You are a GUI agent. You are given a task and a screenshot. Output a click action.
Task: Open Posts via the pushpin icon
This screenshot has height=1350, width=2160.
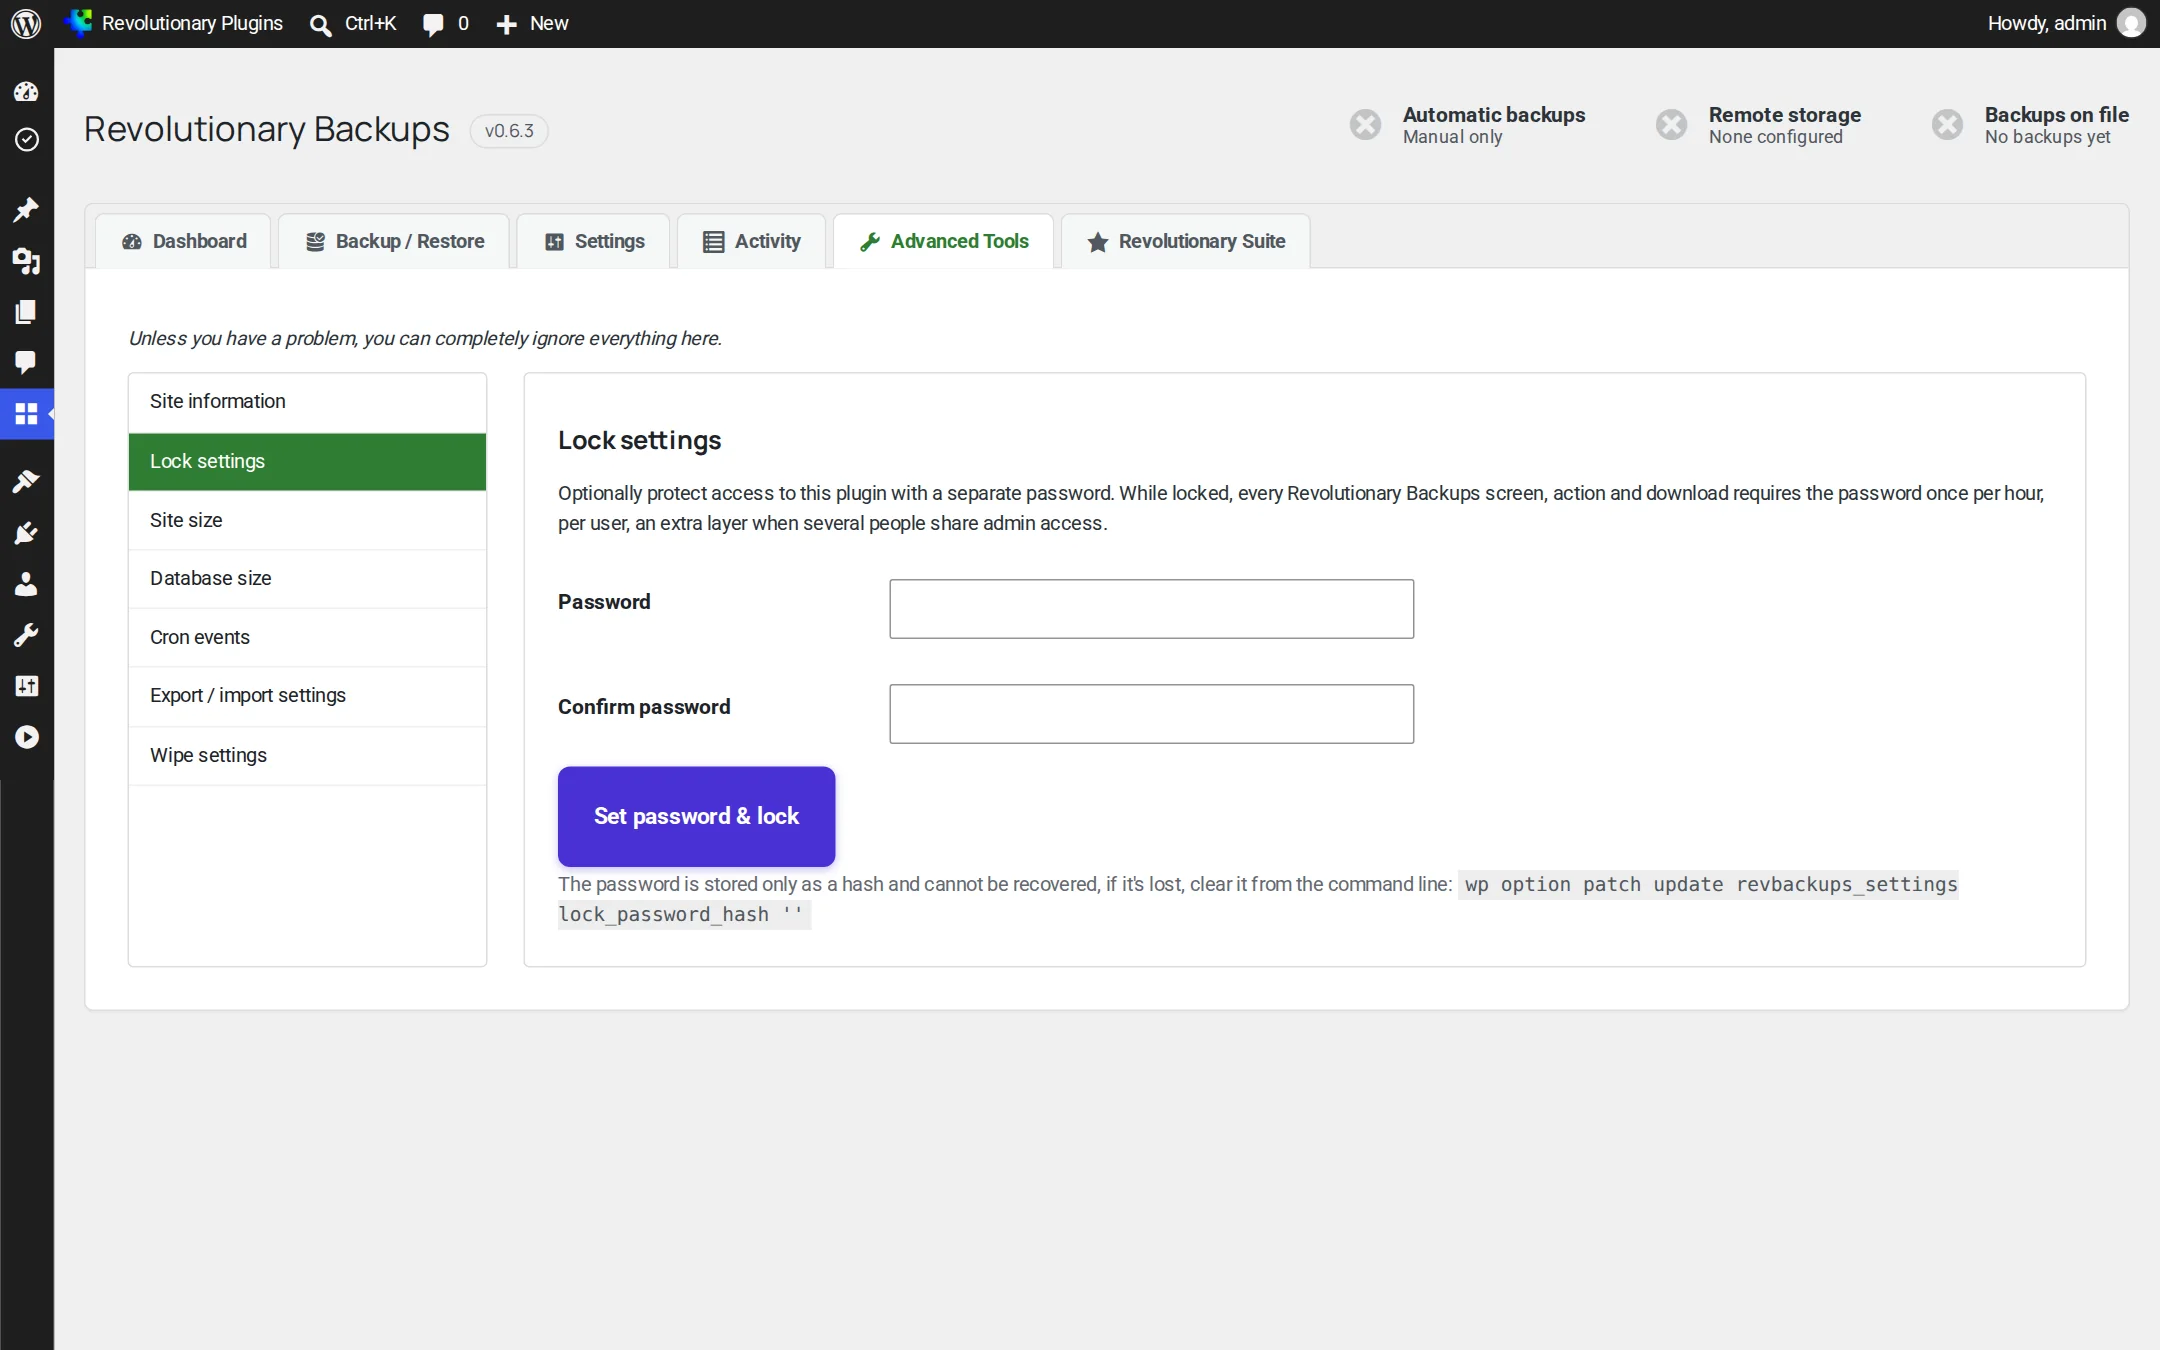[26, 209]
